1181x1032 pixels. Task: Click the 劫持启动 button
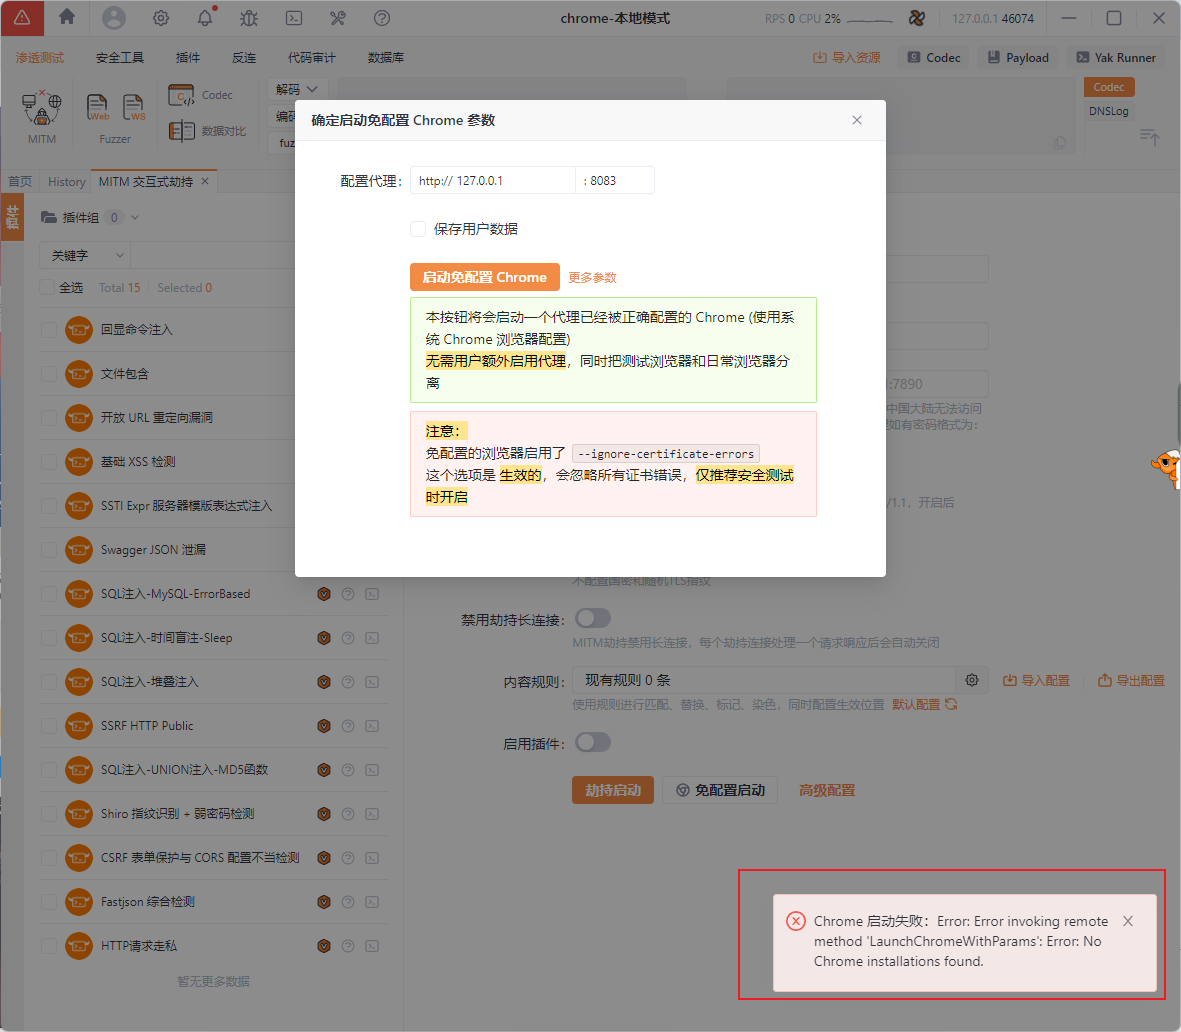coord(613,790)
